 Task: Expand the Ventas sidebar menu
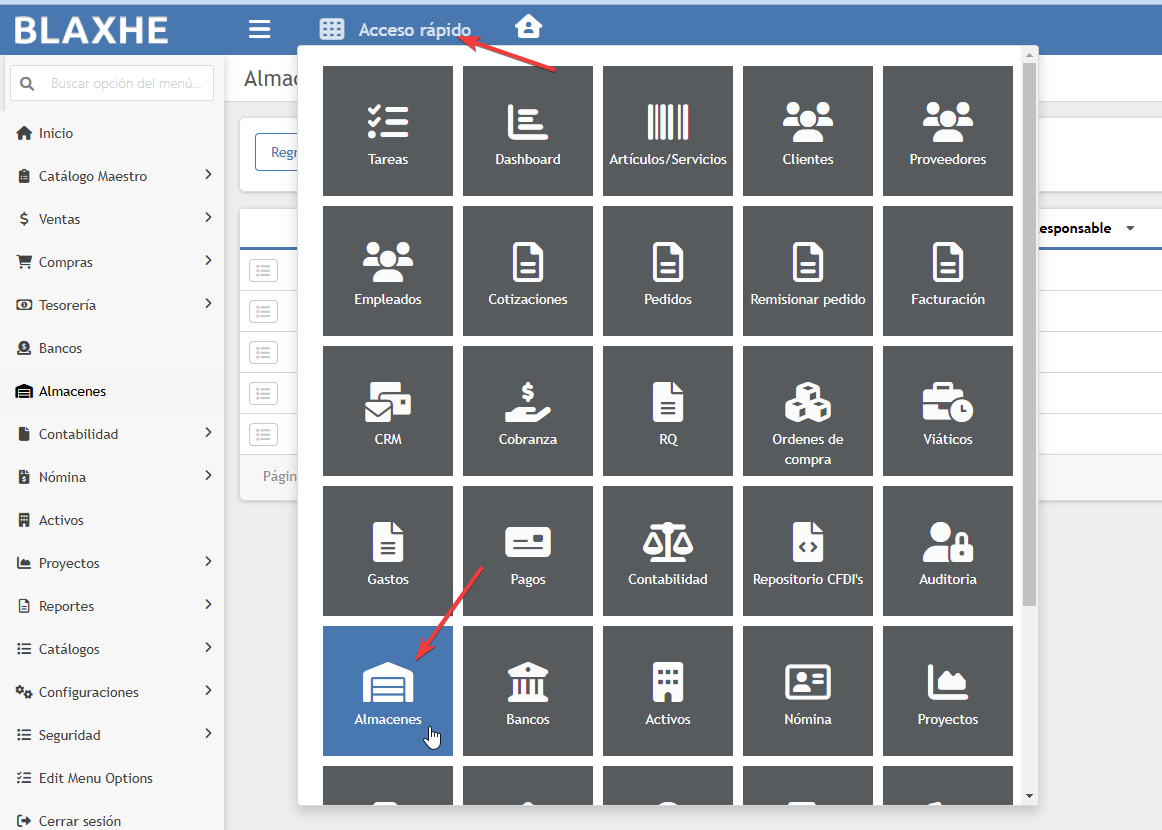[x=114, y=219]
